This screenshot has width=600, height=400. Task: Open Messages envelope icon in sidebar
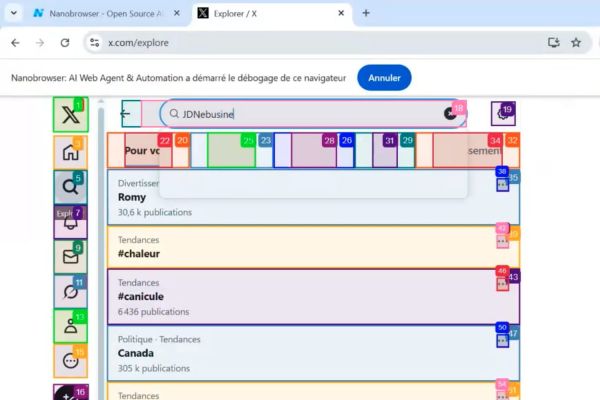(x=70, y=257)
